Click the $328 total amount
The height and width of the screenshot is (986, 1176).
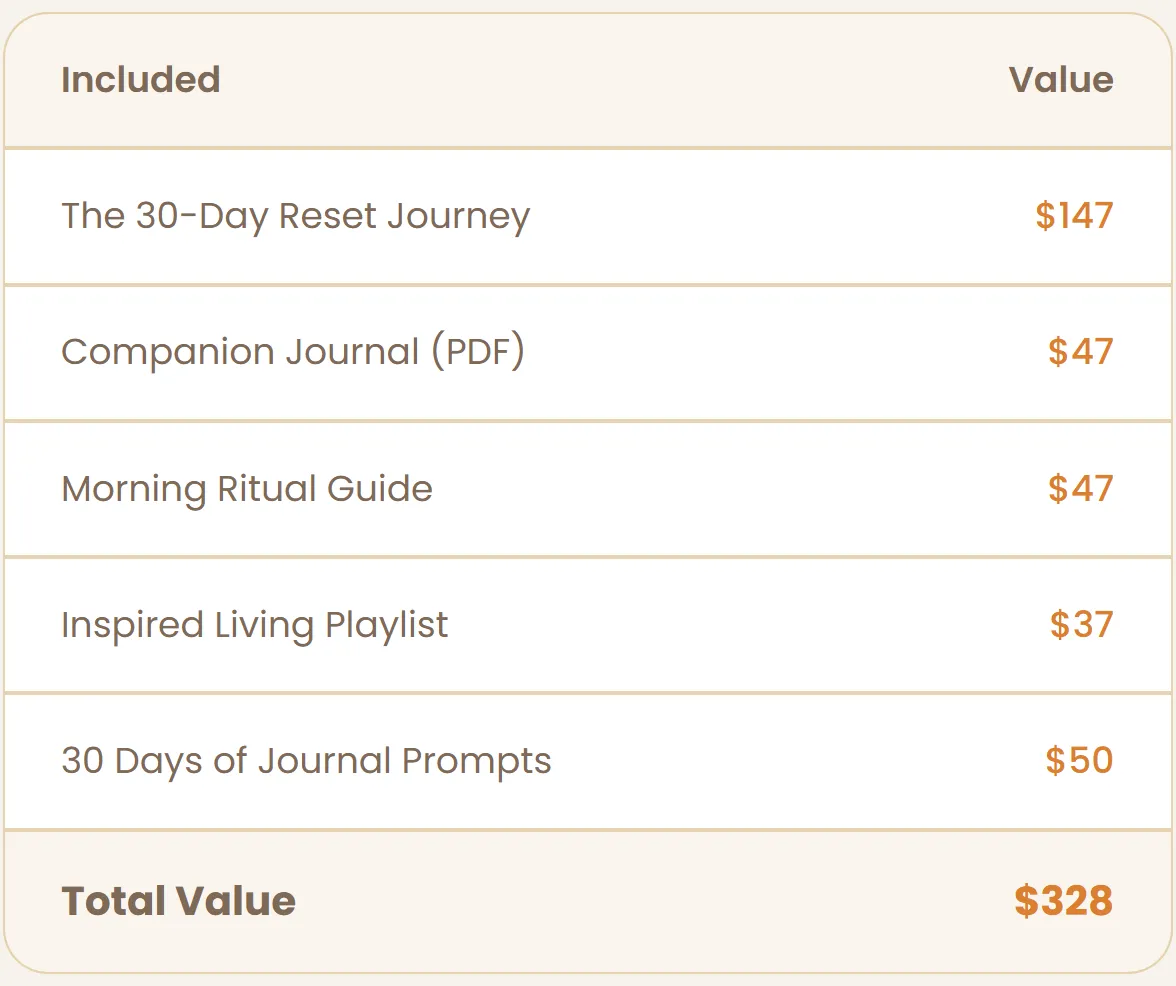pos(1063,901)
